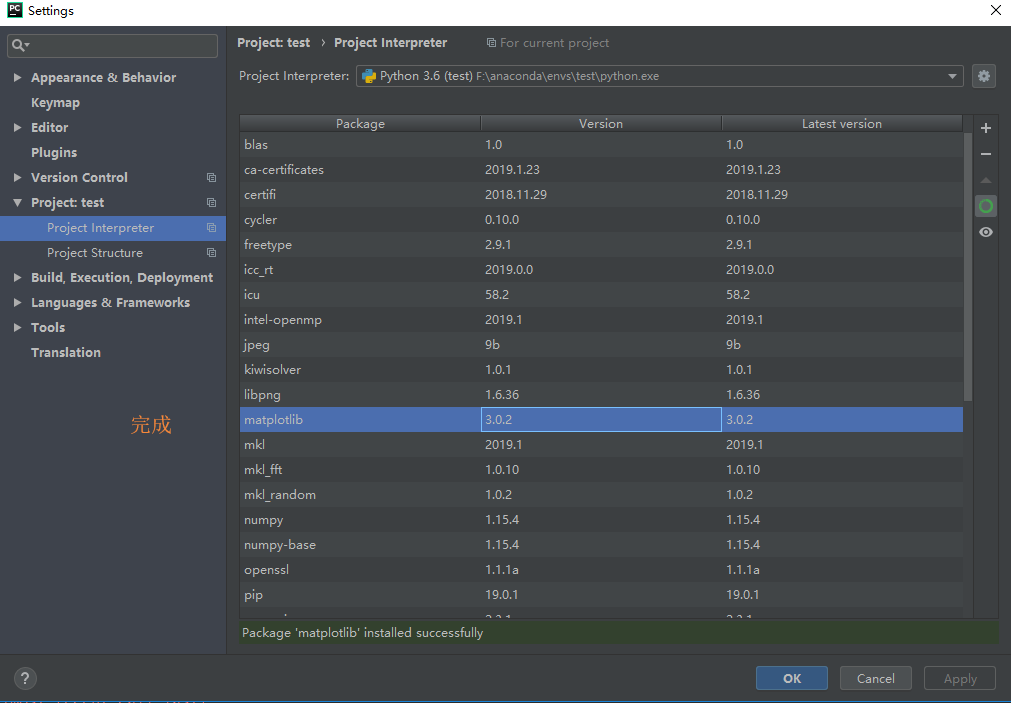Expand the Version Control section arrow
The image size is (1011, 703).
coord(17,177)
